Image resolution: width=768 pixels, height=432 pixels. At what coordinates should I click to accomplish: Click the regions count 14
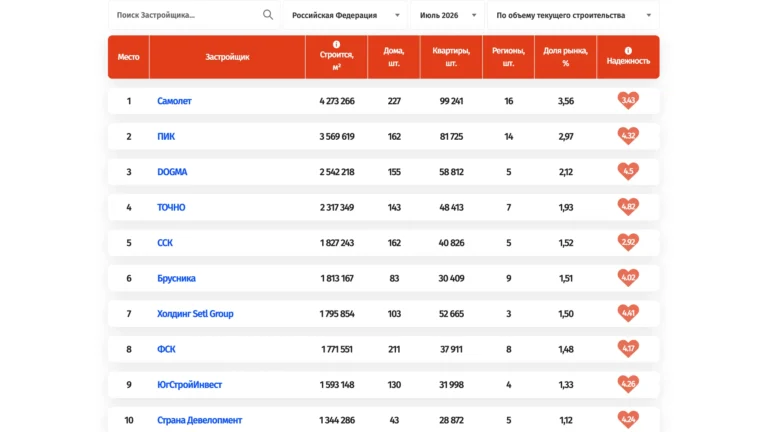[x=508, y=137]
